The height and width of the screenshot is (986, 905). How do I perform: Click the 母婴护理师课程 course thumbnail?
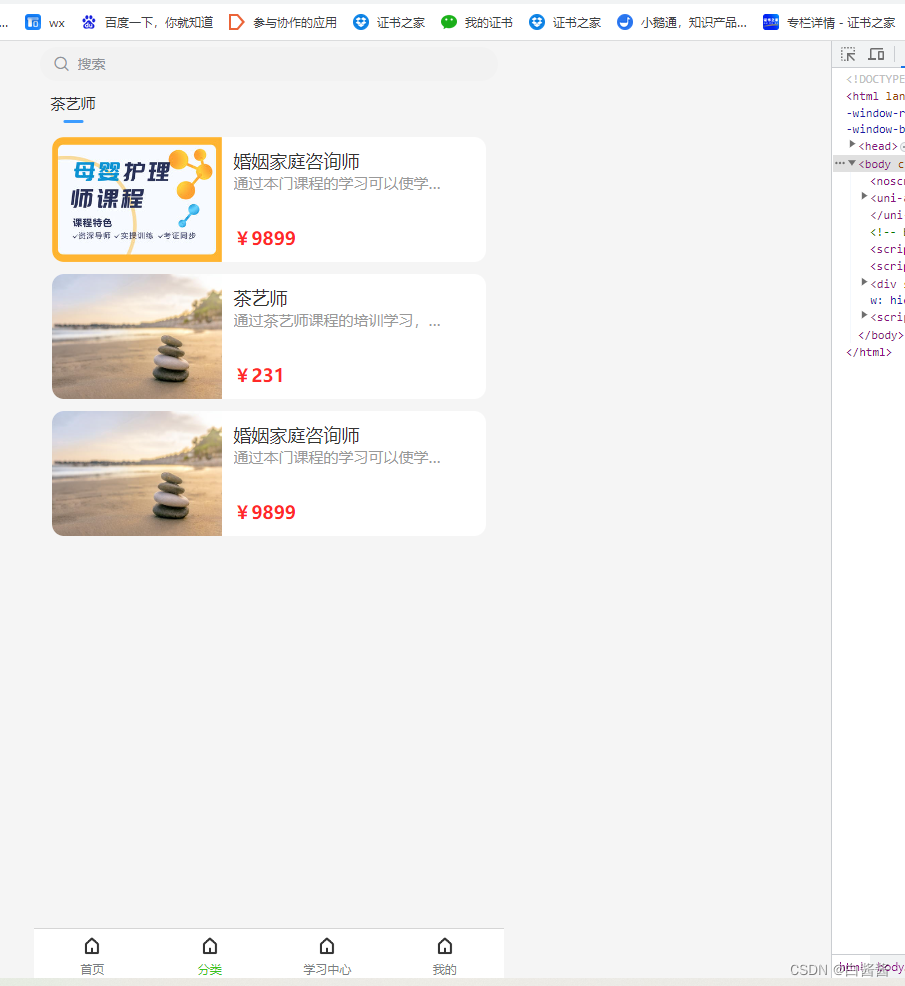[x=136, y=198]
